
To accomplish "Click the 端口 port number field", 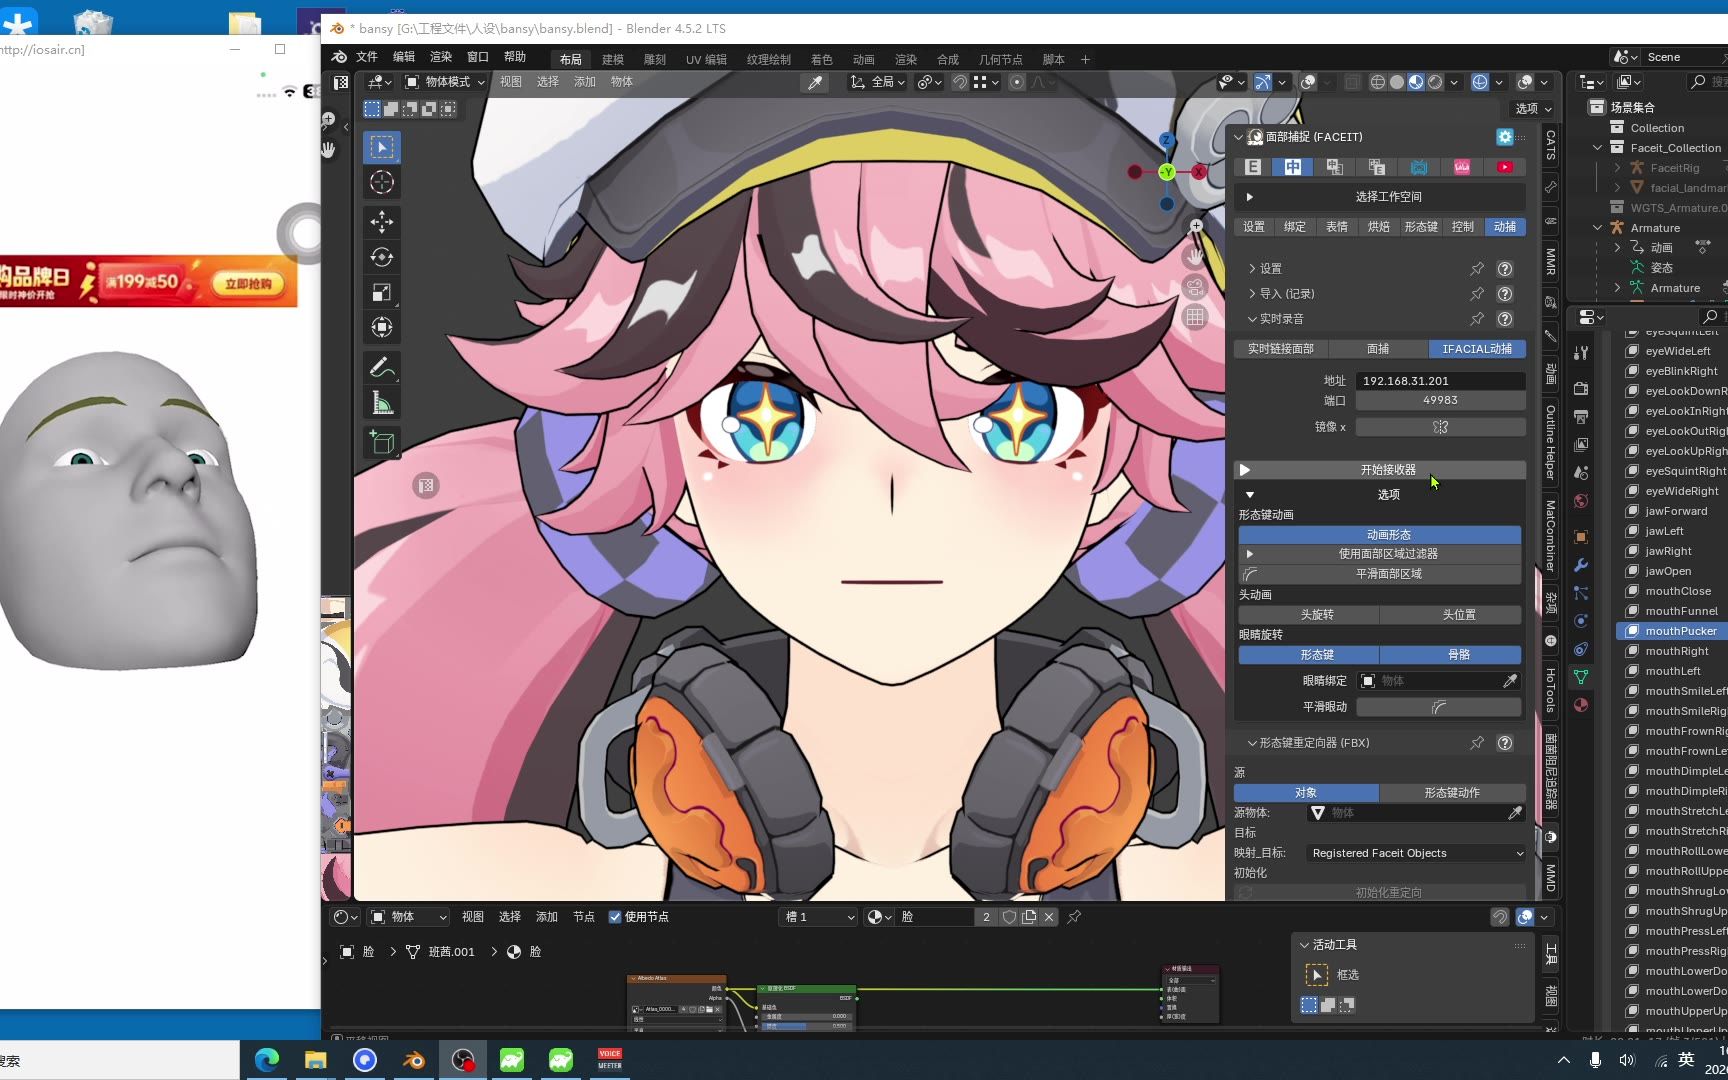I will (1440, 400).
